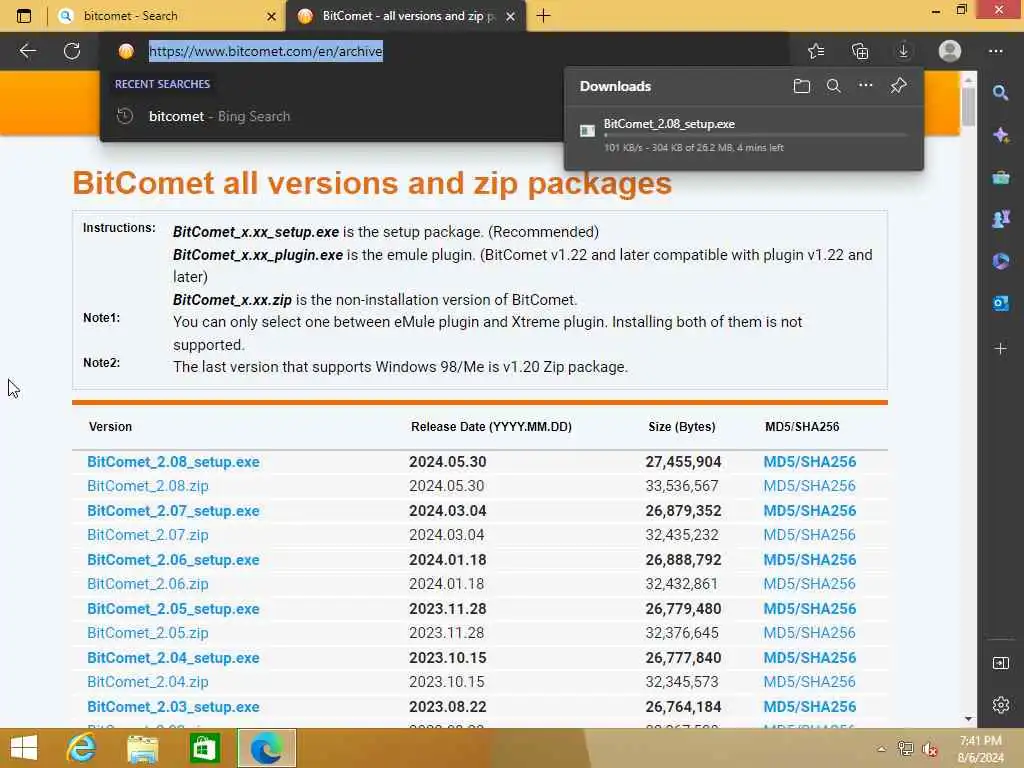Open the Collections toolbar icon

click(x=860, y=51)
